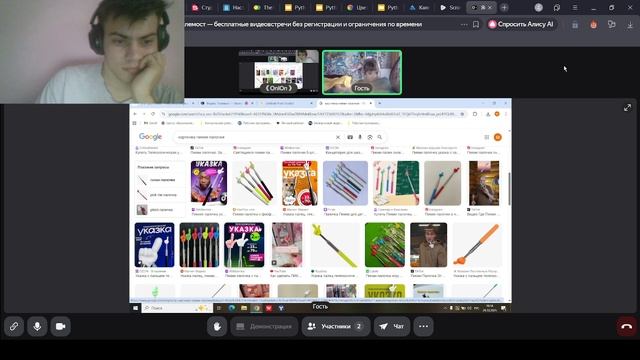Screen dimensions: 640x360
Task: Open the Участники participants list
Action: (336, 327)
